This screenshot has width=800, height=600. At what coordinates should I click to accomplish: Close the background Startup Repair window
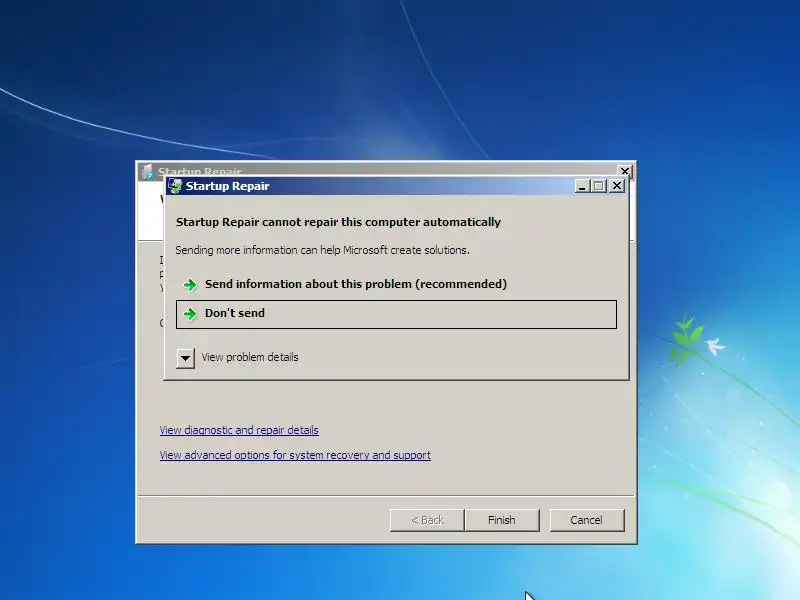pos(624,171)
